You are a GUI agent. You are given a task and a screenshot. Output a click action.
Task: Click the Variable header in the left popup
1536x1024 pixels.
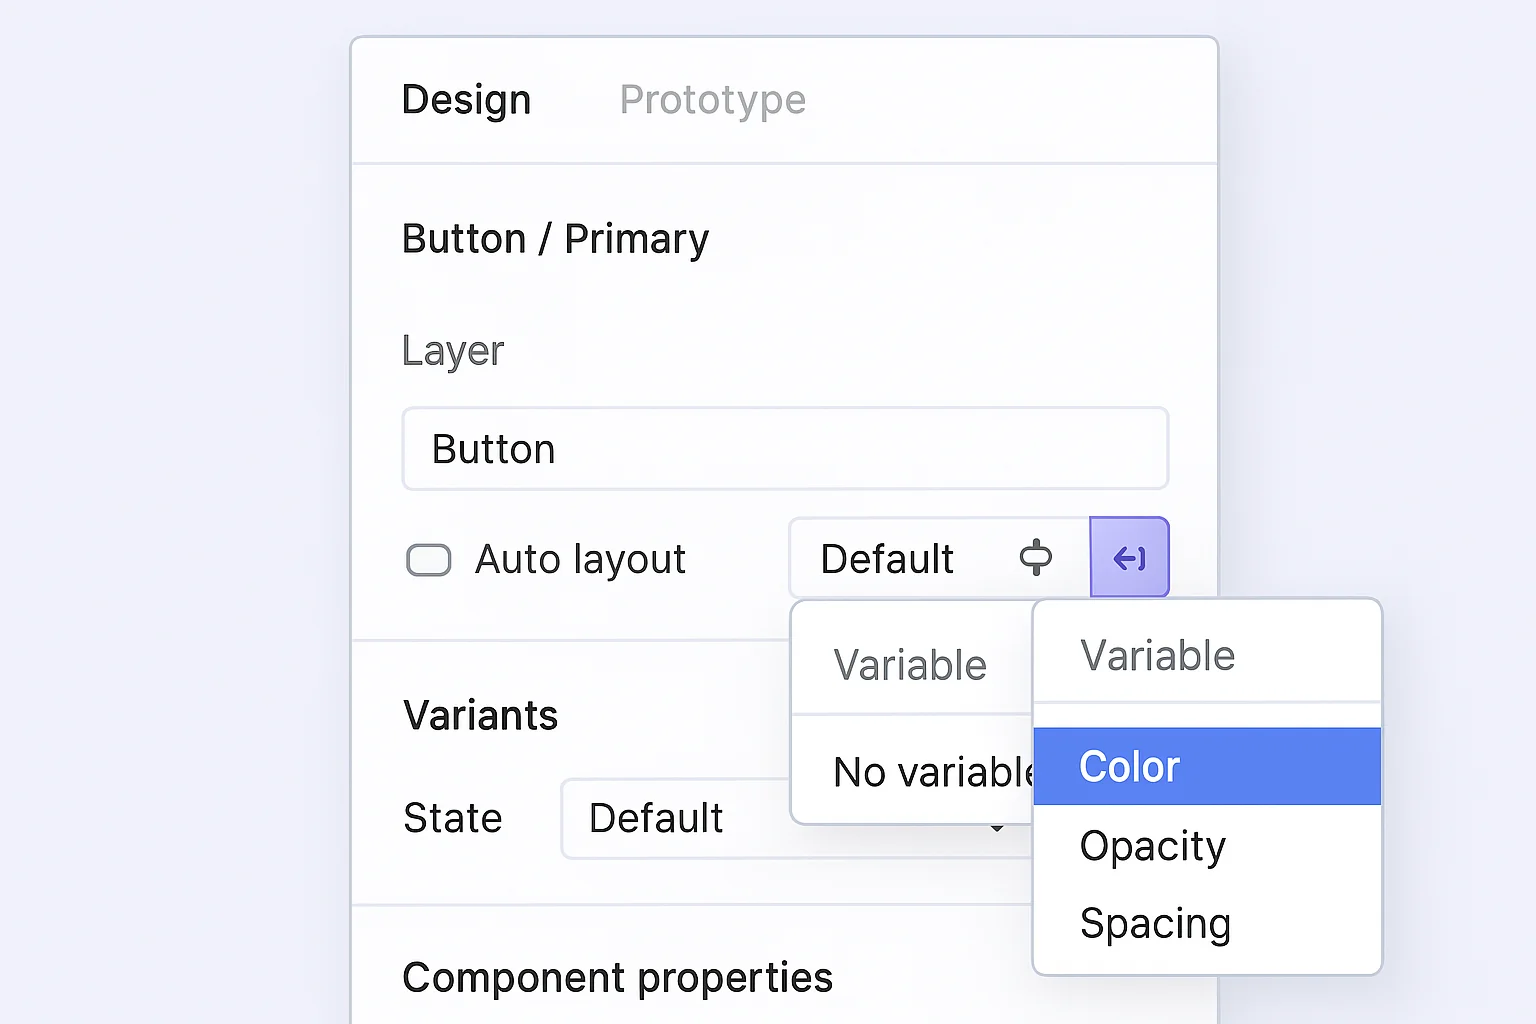click(x=910, y=665)
